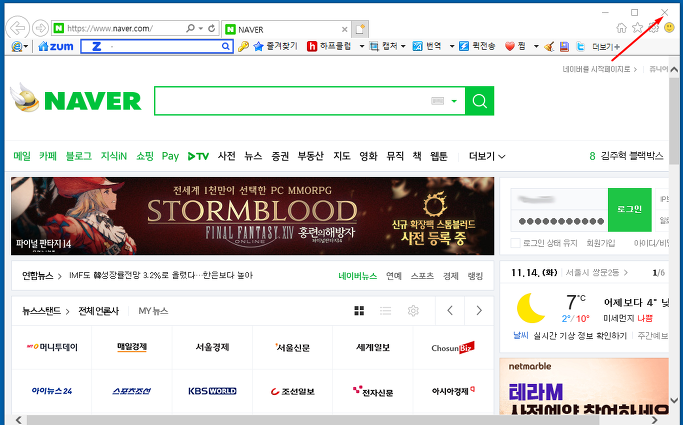Toggle the on-screen keyboard icon in search box
The image size is (683, 425).
(x=437, y=101)
